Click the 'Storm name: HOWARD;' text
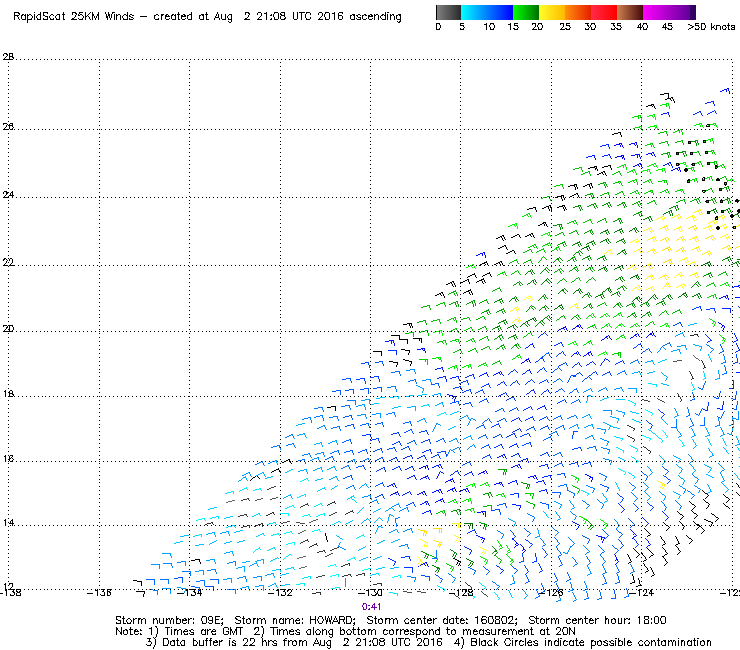Image resolution: width=740 pixels, height=650 pixels. [295, 620]
